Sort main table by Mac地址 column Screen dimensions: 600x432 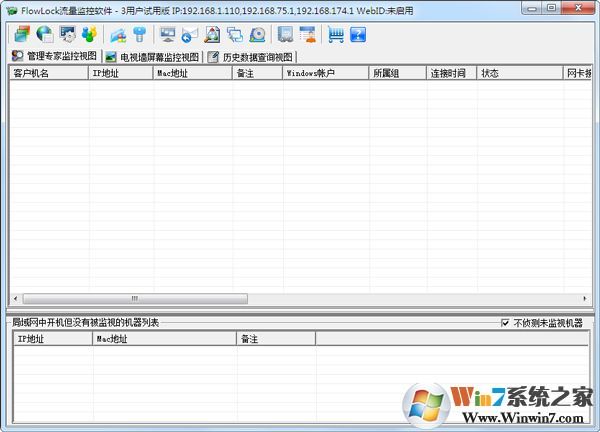point(192,73)
